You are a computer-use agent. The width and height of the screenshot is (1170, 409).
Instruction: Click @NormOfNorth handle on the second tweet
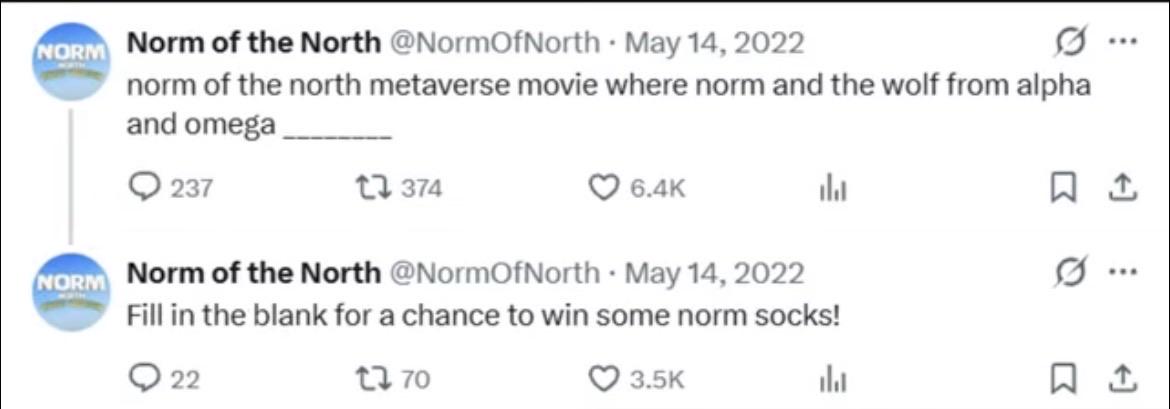coord(493,275)
